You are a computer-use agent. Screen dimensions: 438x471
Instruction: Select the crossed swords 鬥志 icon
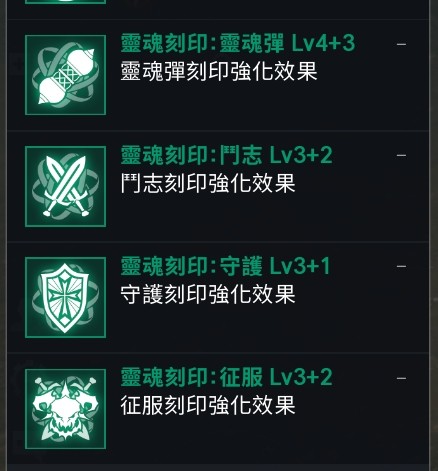point(66,186)
